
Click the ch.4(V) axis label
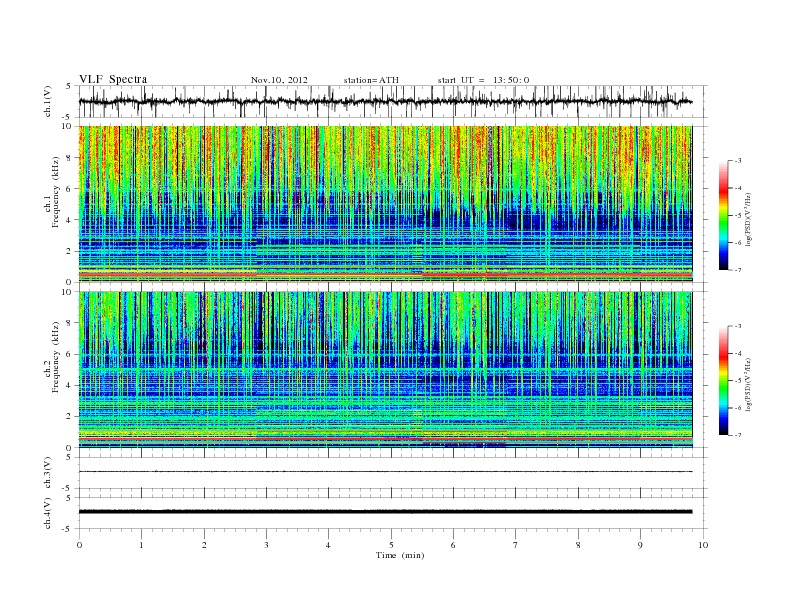48,513
